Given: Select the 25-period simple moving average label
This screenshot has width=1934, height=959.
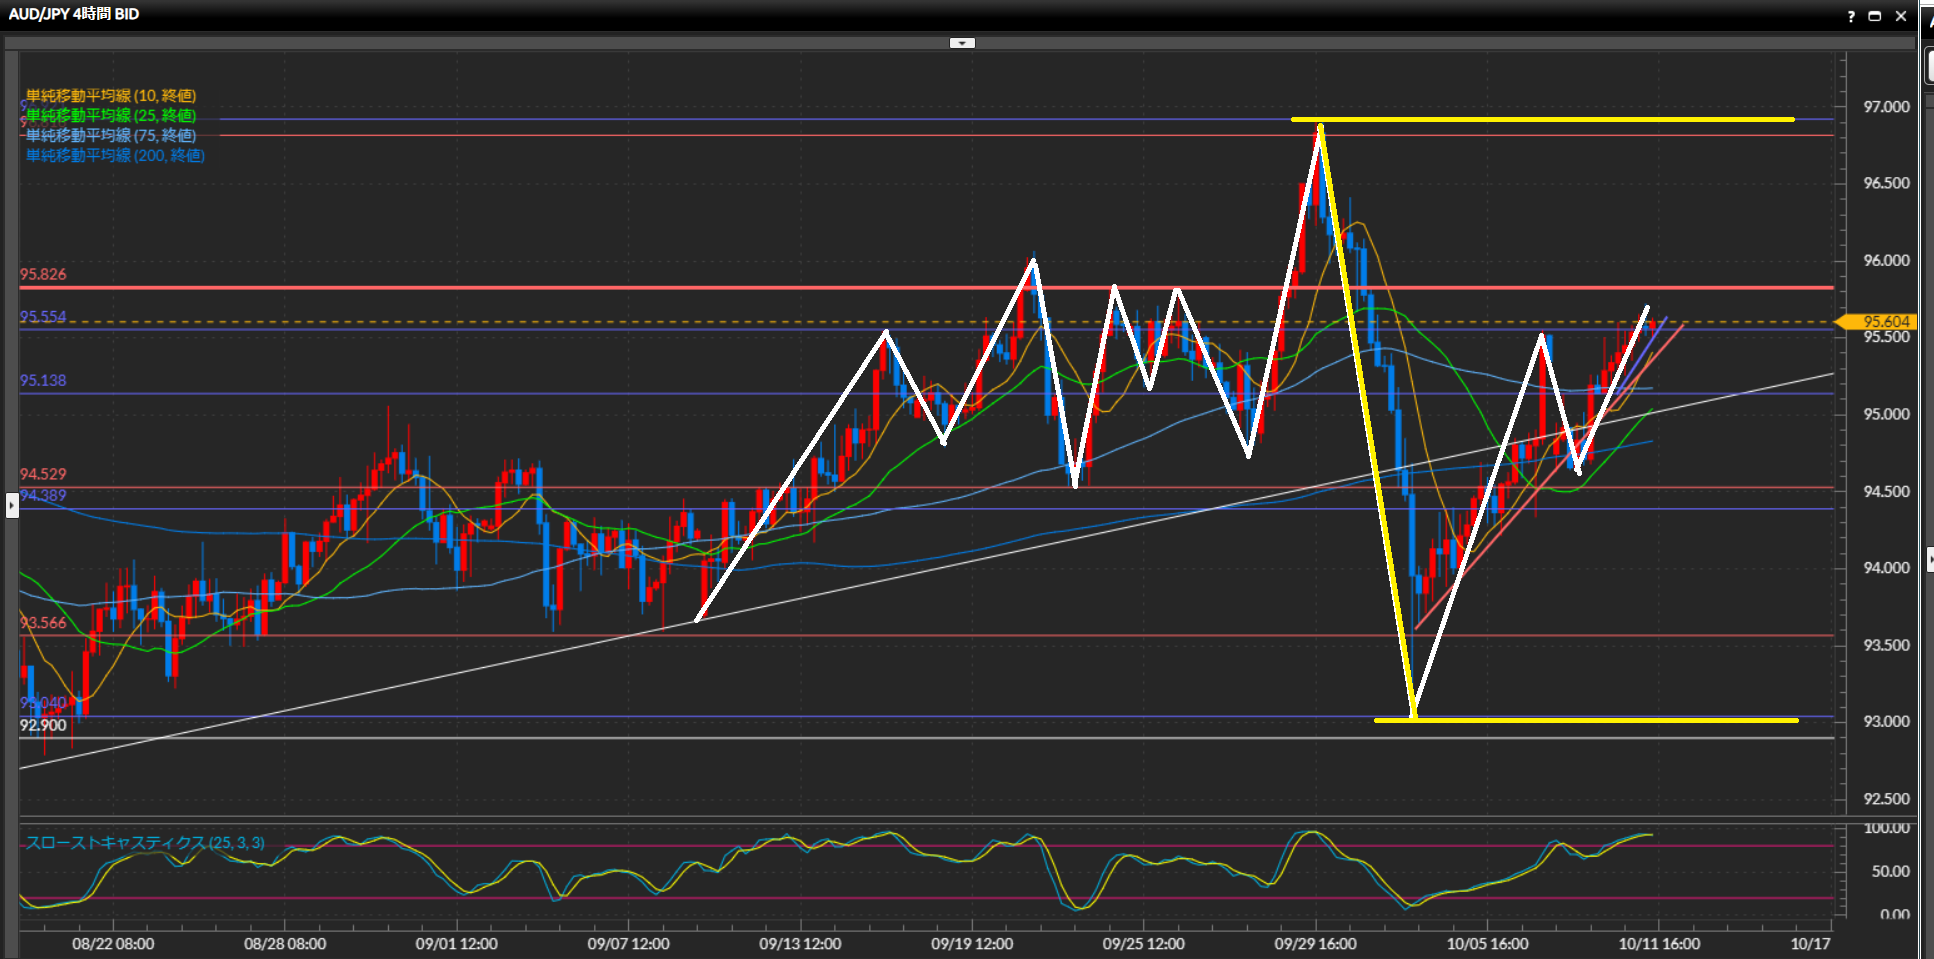Looking at the screenshot, I should click(x=110, y=116).
